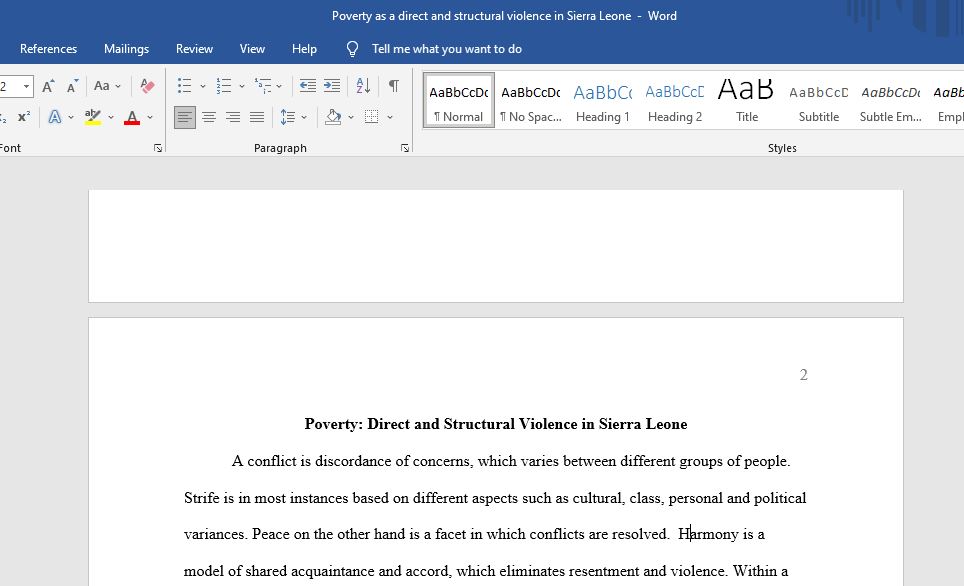Shrink the font size one step
This screenshot has height=586, width=964.
tap(73, 86)
